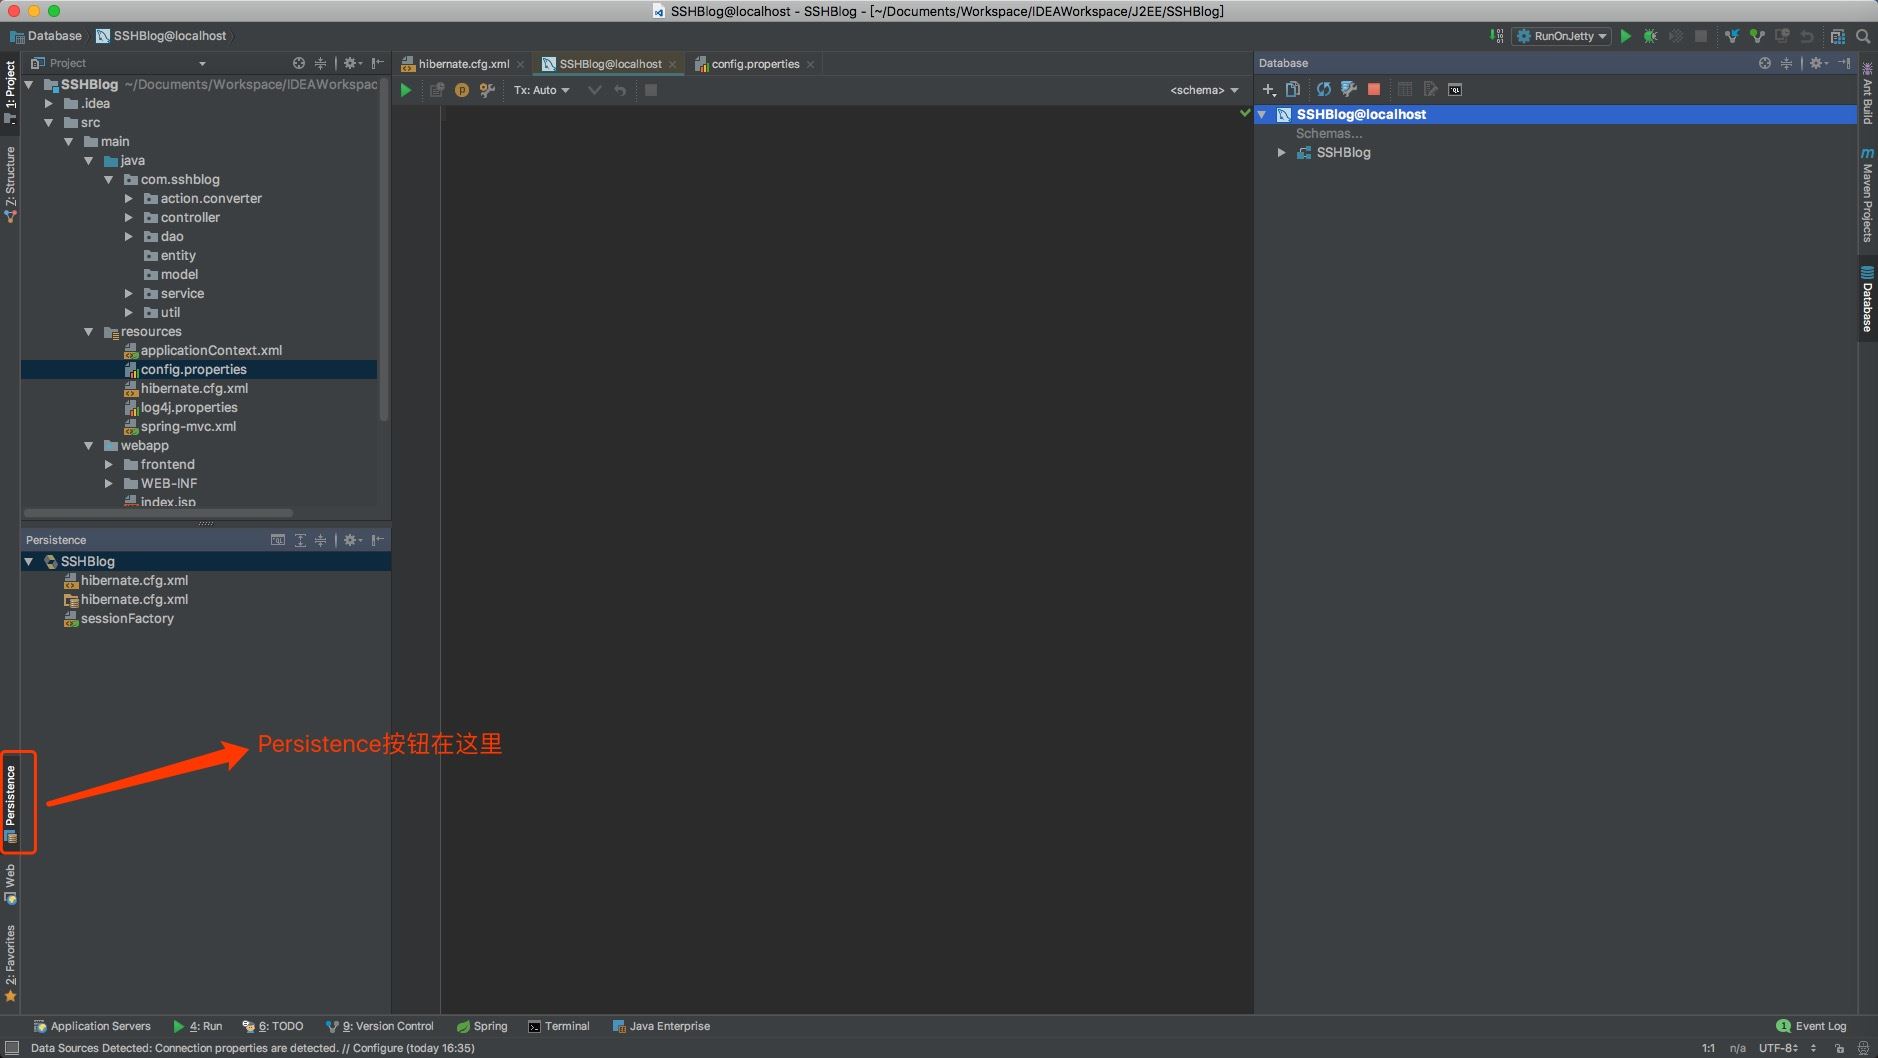Open the Event Log

(1811, 1026)
